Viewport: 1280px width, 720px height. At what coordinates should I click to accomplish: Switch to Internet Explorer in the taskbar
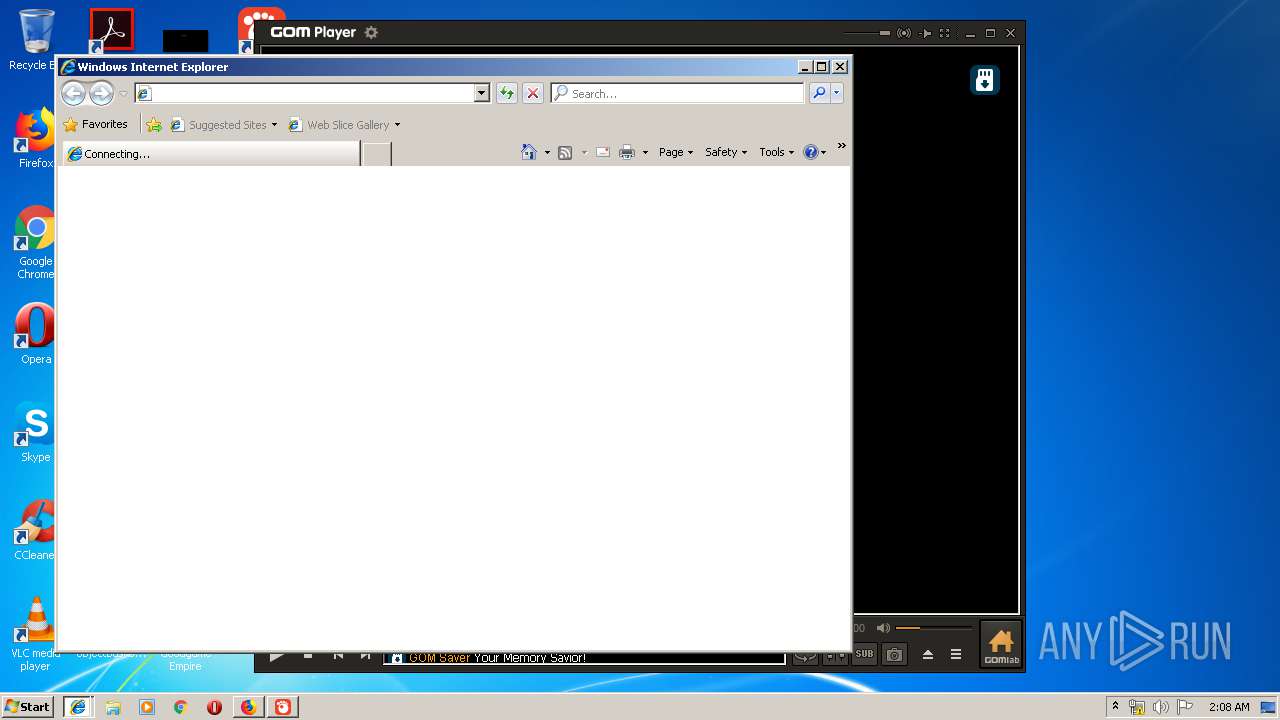tap(78, 707)
